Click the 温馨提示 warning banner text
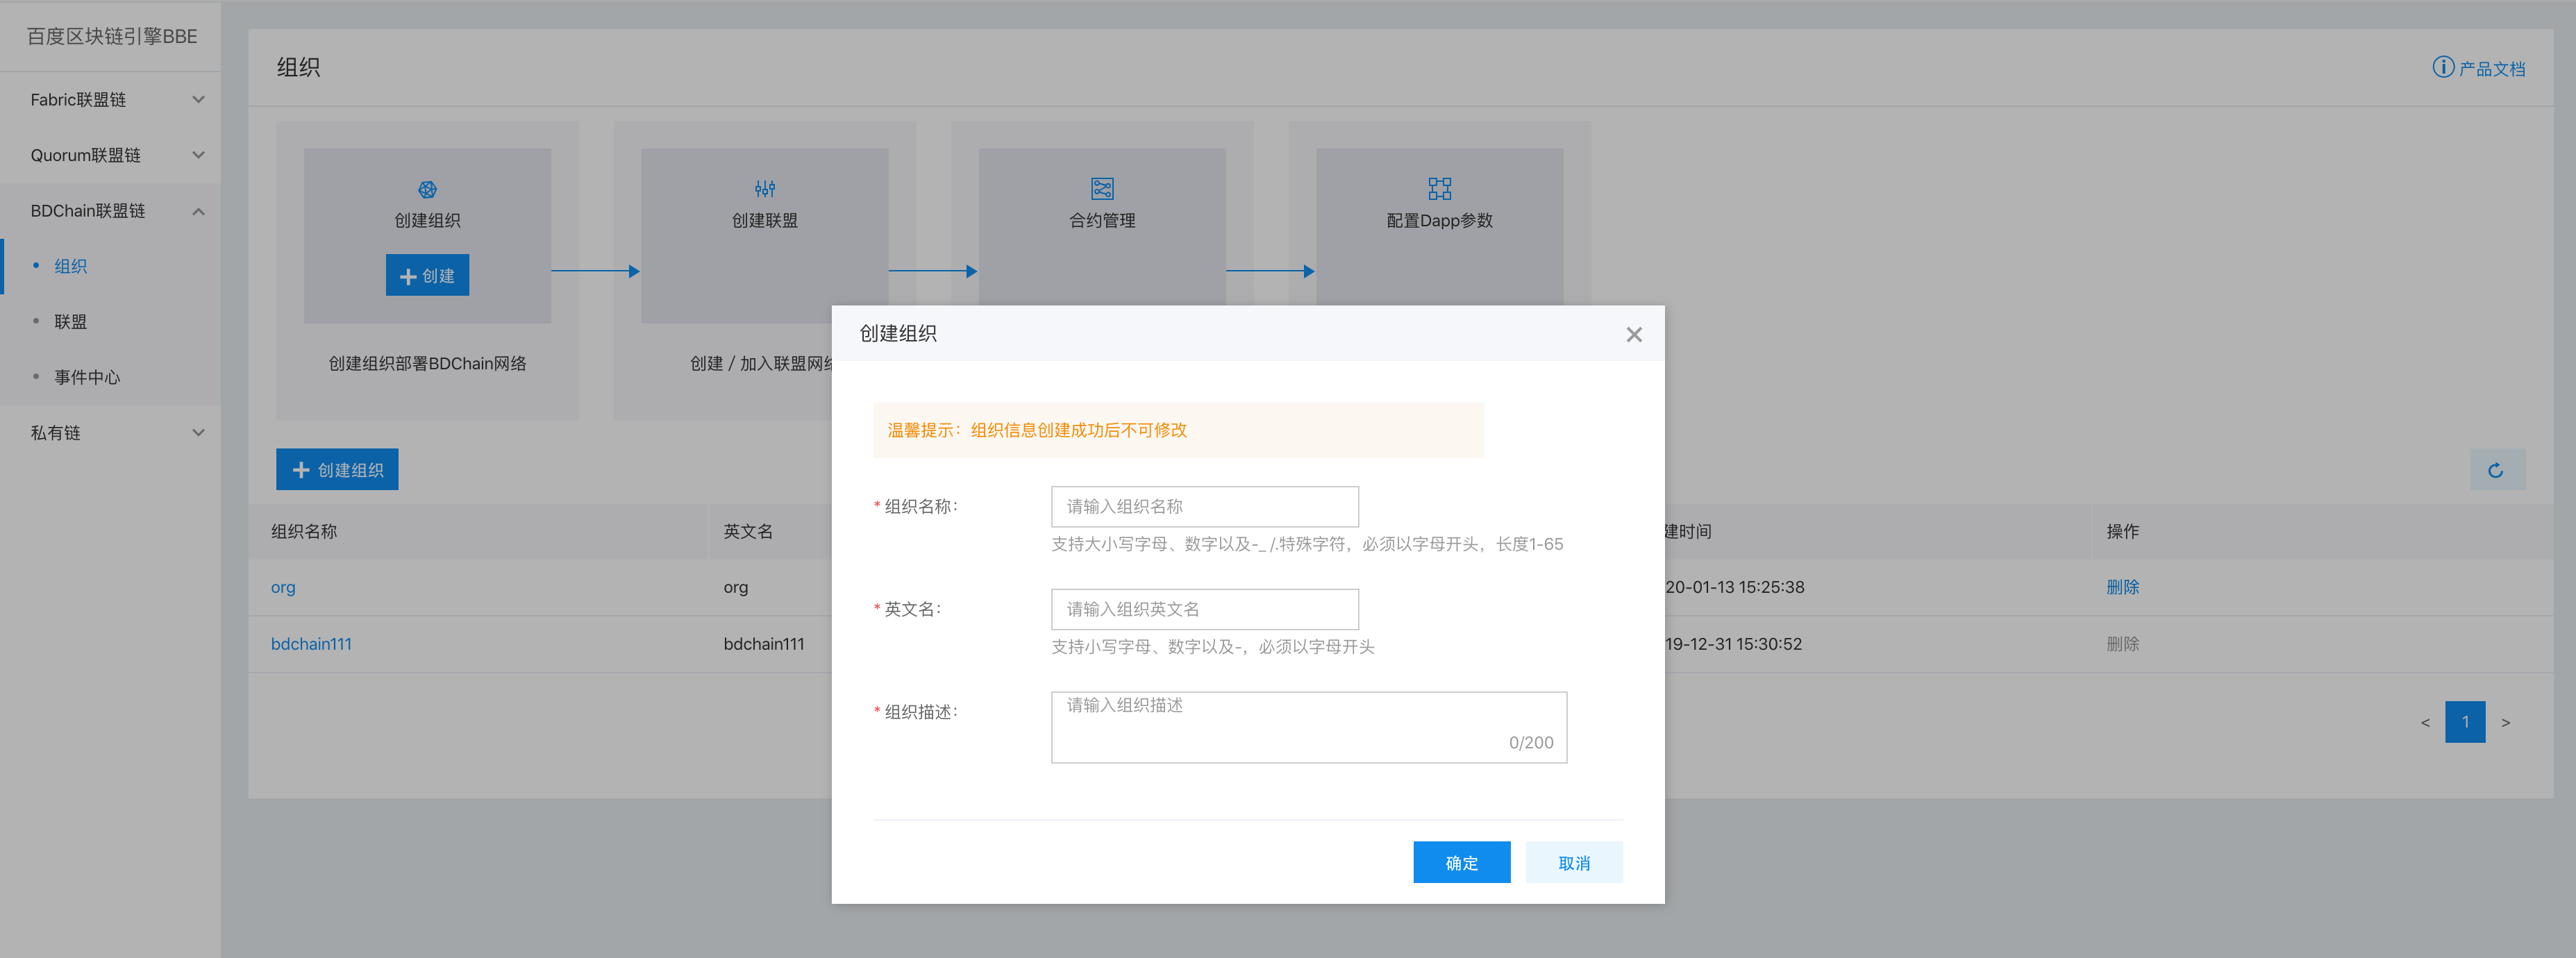This screenshot has height=958, width=2576. pos(1037,430)
